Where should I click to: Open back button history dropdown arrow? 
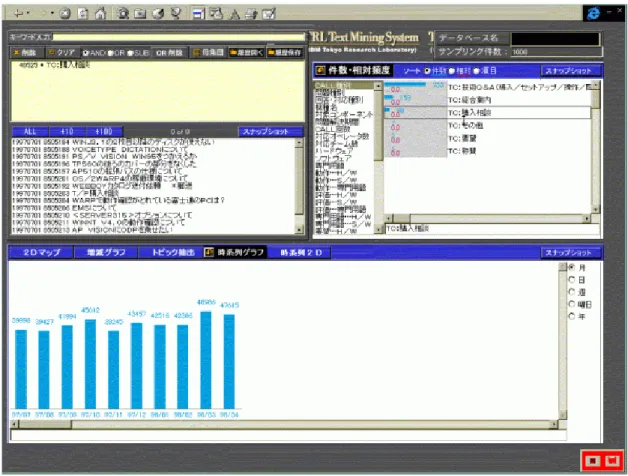[x=28, y=14]
